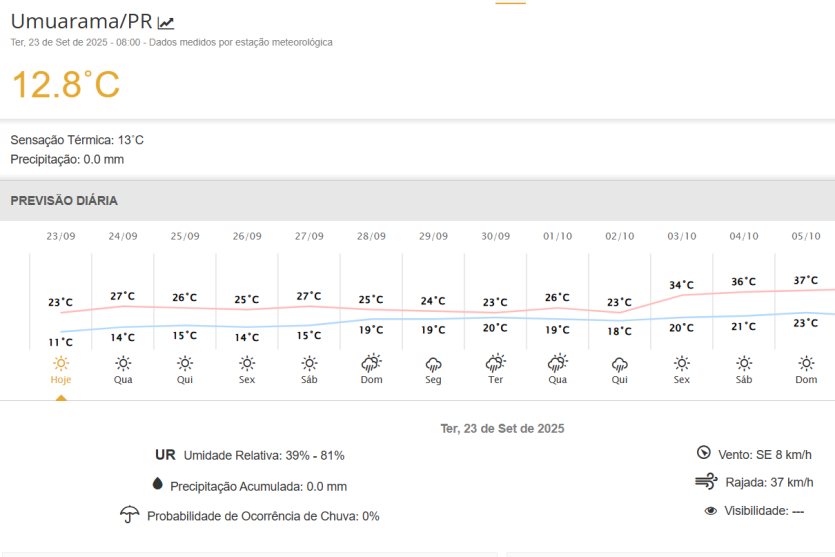Screen dimensions: 835x557
Task: Choose the partly rainy icon for Dom 28/09
Action: [371, 363]
